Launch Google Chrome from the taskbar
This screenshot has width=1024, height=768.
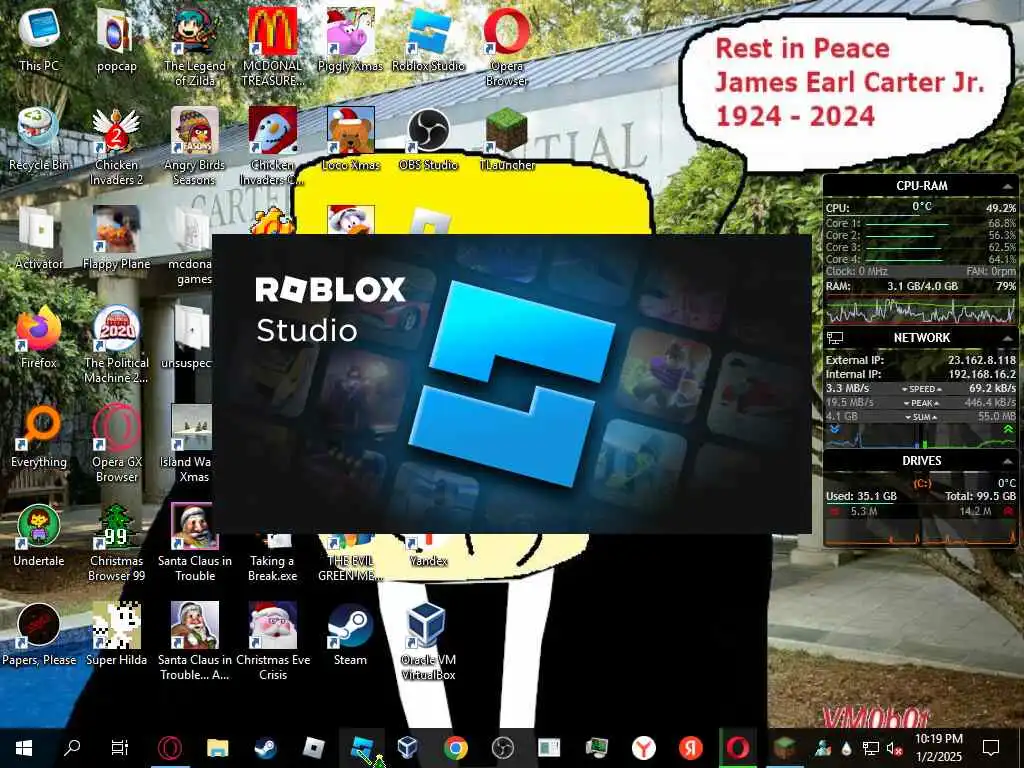click(455, 748)
